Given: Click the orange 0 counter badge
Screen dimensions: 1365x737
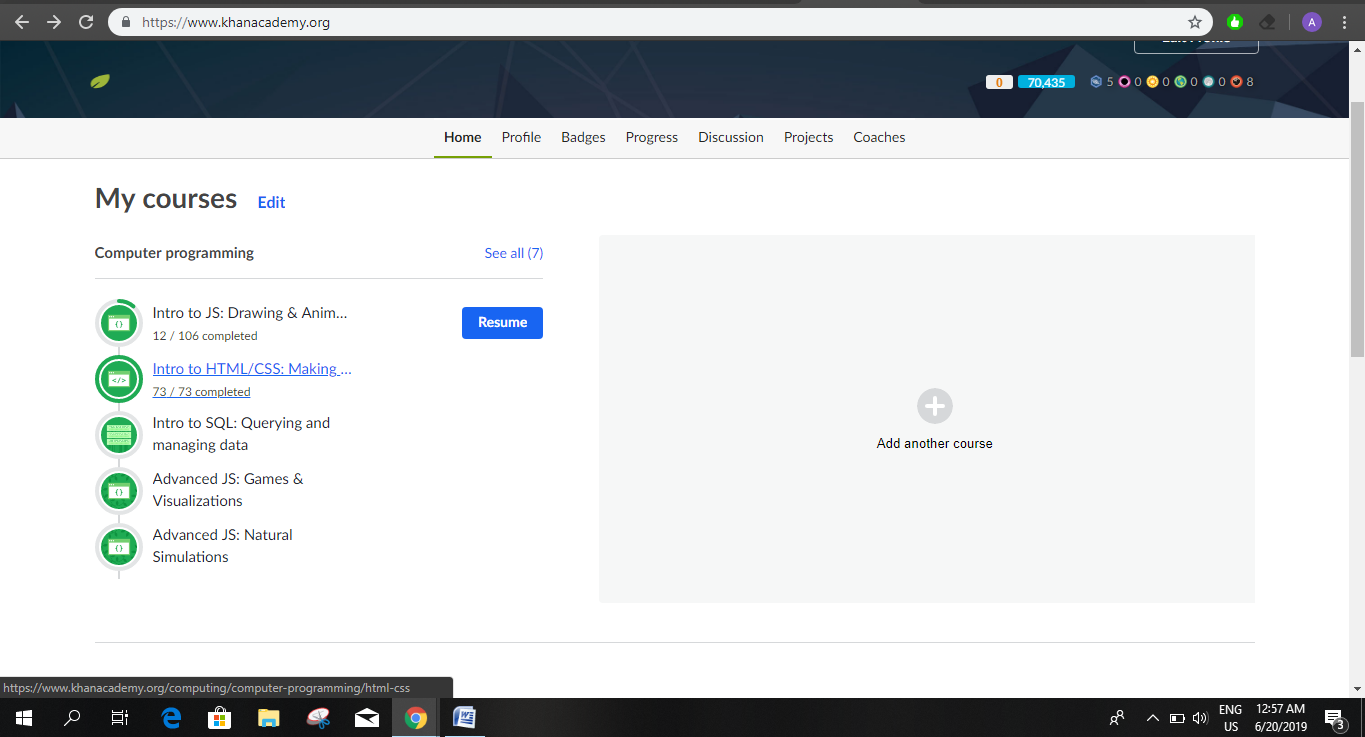Looking at the screenshot, I should (x=999, y=82).
